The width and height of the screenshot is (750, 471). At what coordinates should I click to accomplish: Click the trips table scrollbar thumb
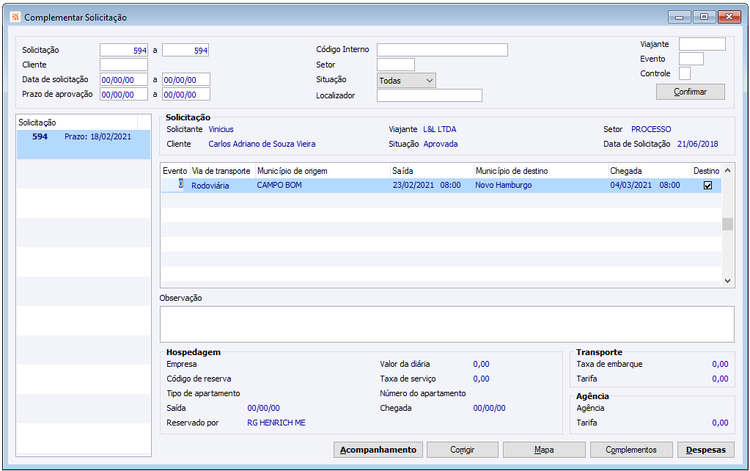click(728, 224)
